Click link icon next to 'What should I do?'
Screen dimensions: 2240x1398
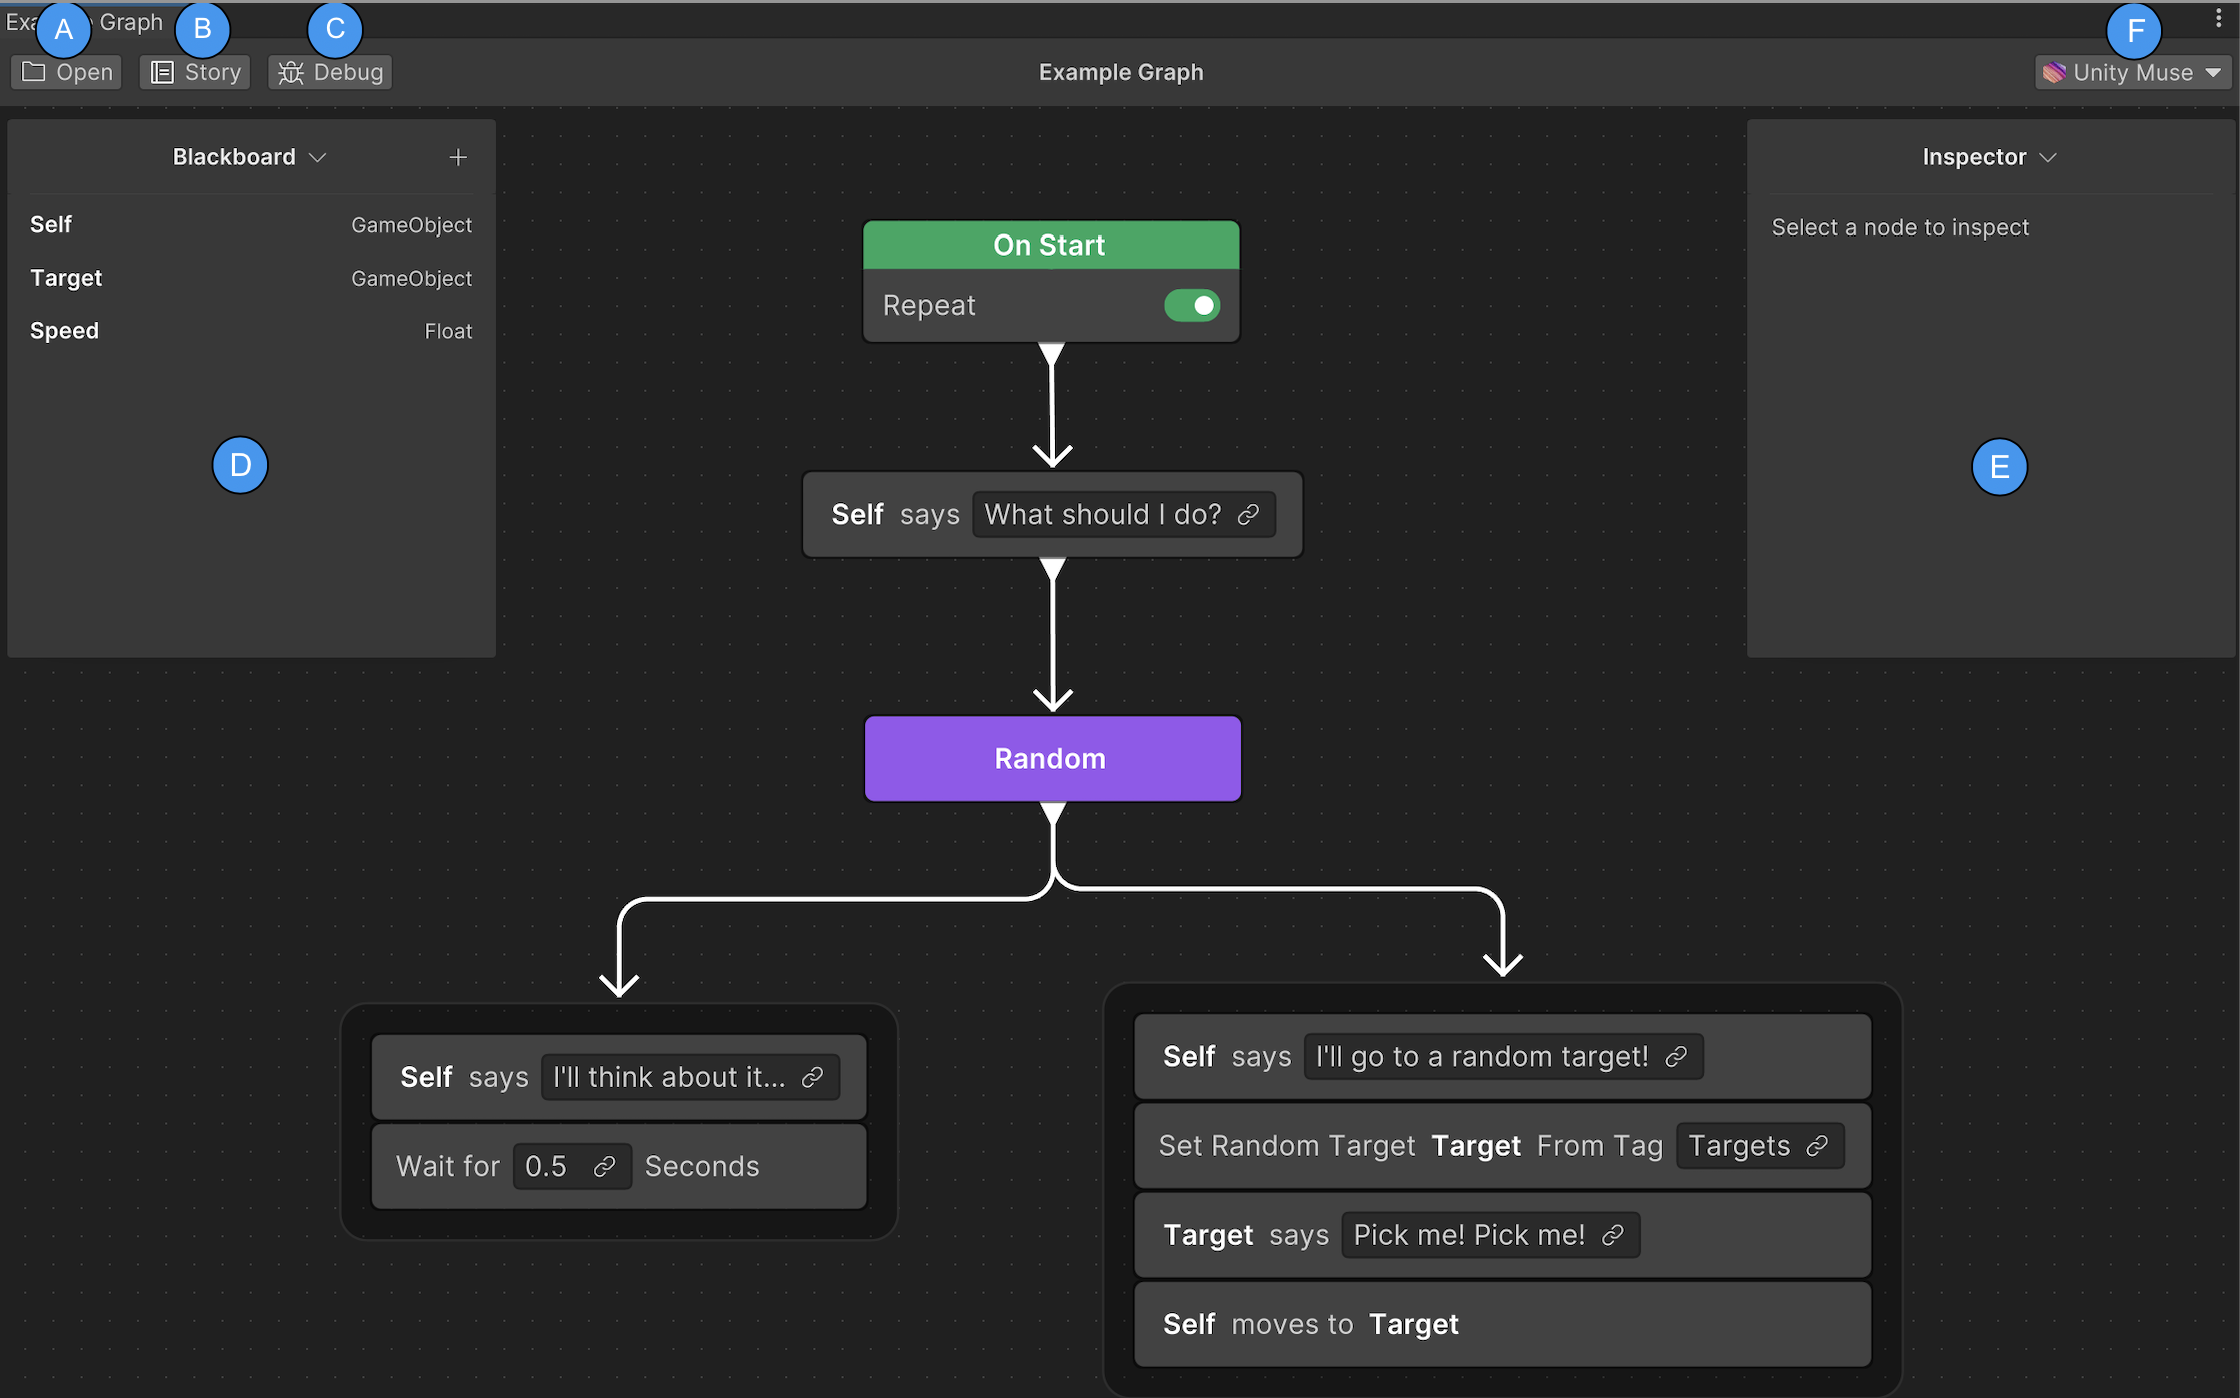1248,515
